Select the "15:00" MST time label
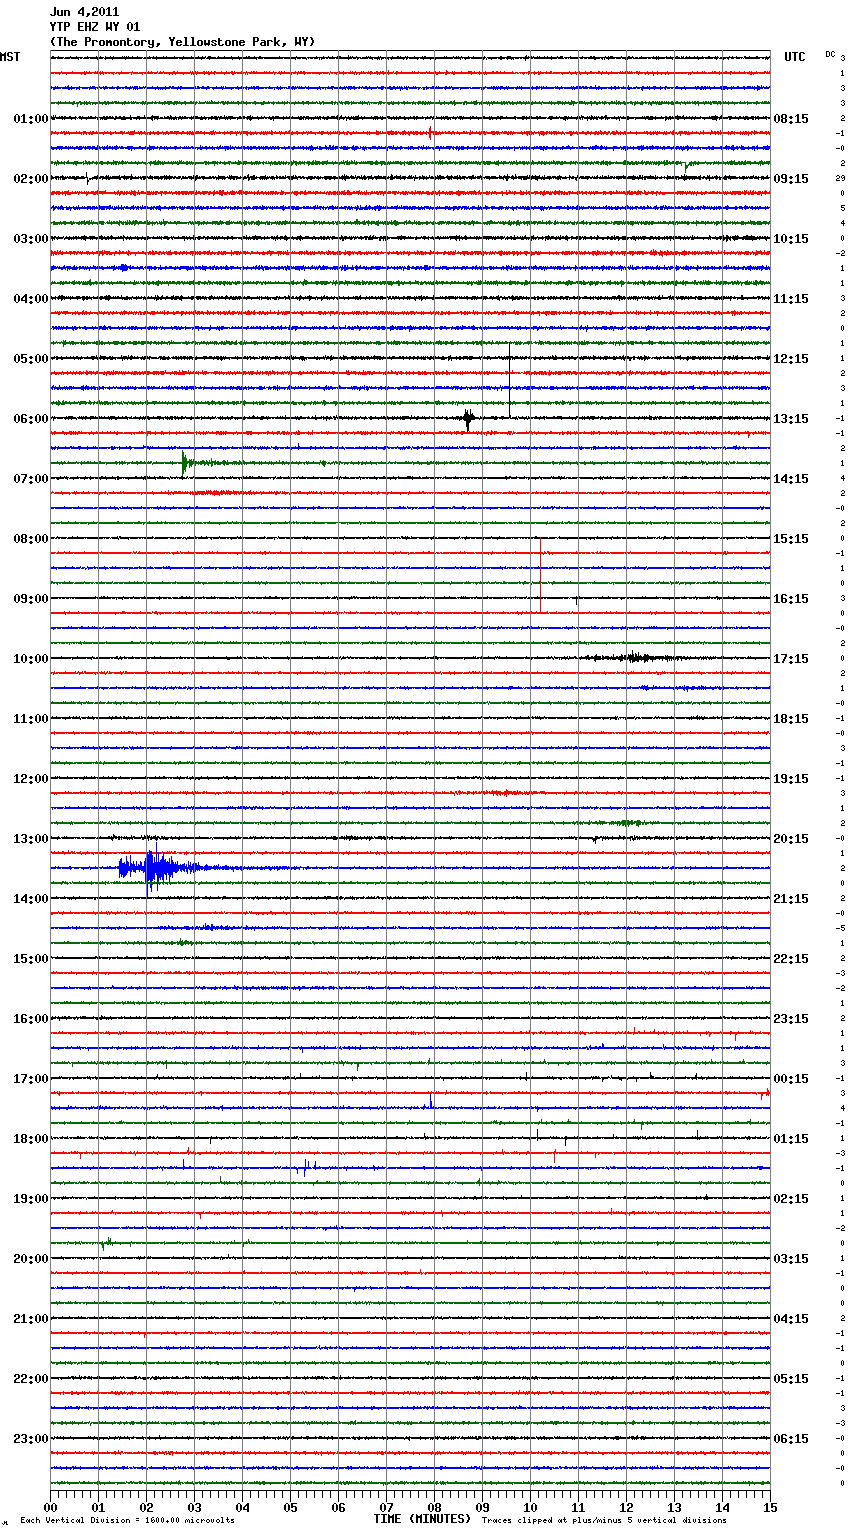Image resolution: width=850 pixels, height=1534 pixels. [31, 959]
